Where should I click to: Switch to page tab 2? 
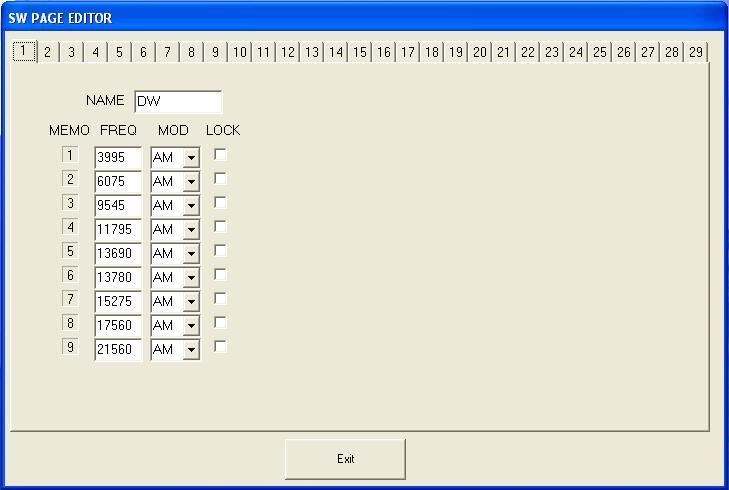point(47,52)
